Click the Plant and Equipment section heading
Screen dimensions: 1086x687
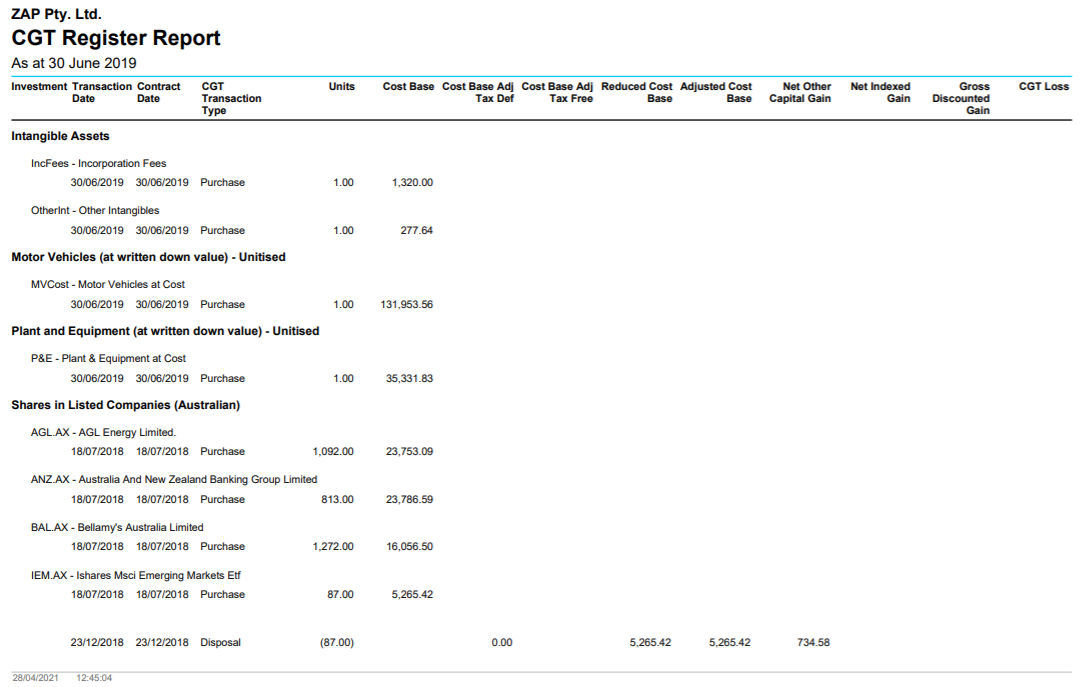click(x=165, y=331)
